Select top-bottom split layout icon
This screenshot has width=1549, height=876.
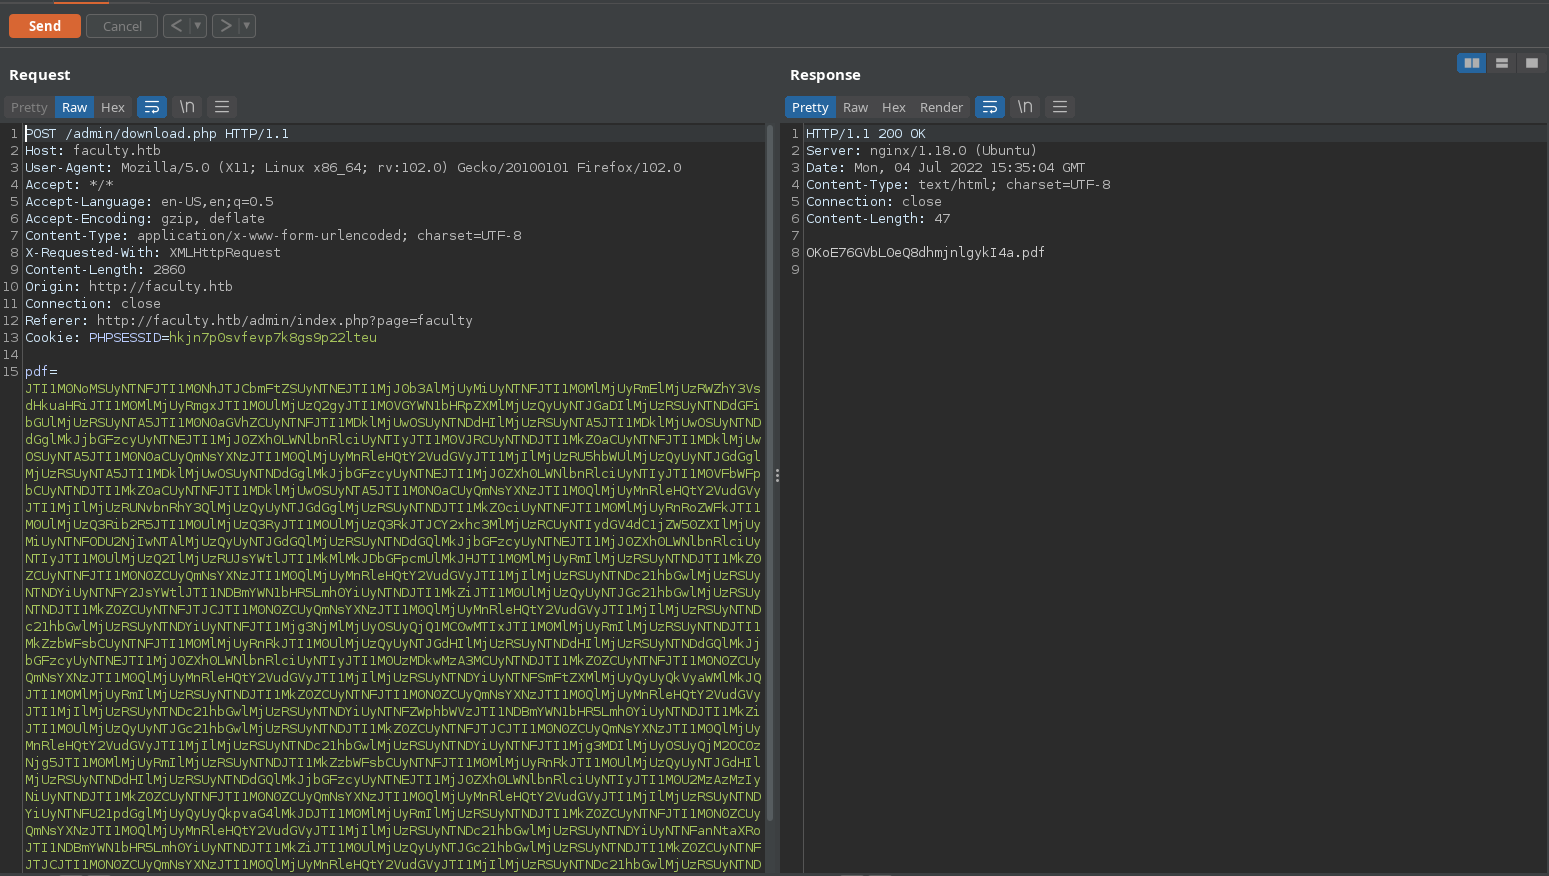click(1501, 63)
